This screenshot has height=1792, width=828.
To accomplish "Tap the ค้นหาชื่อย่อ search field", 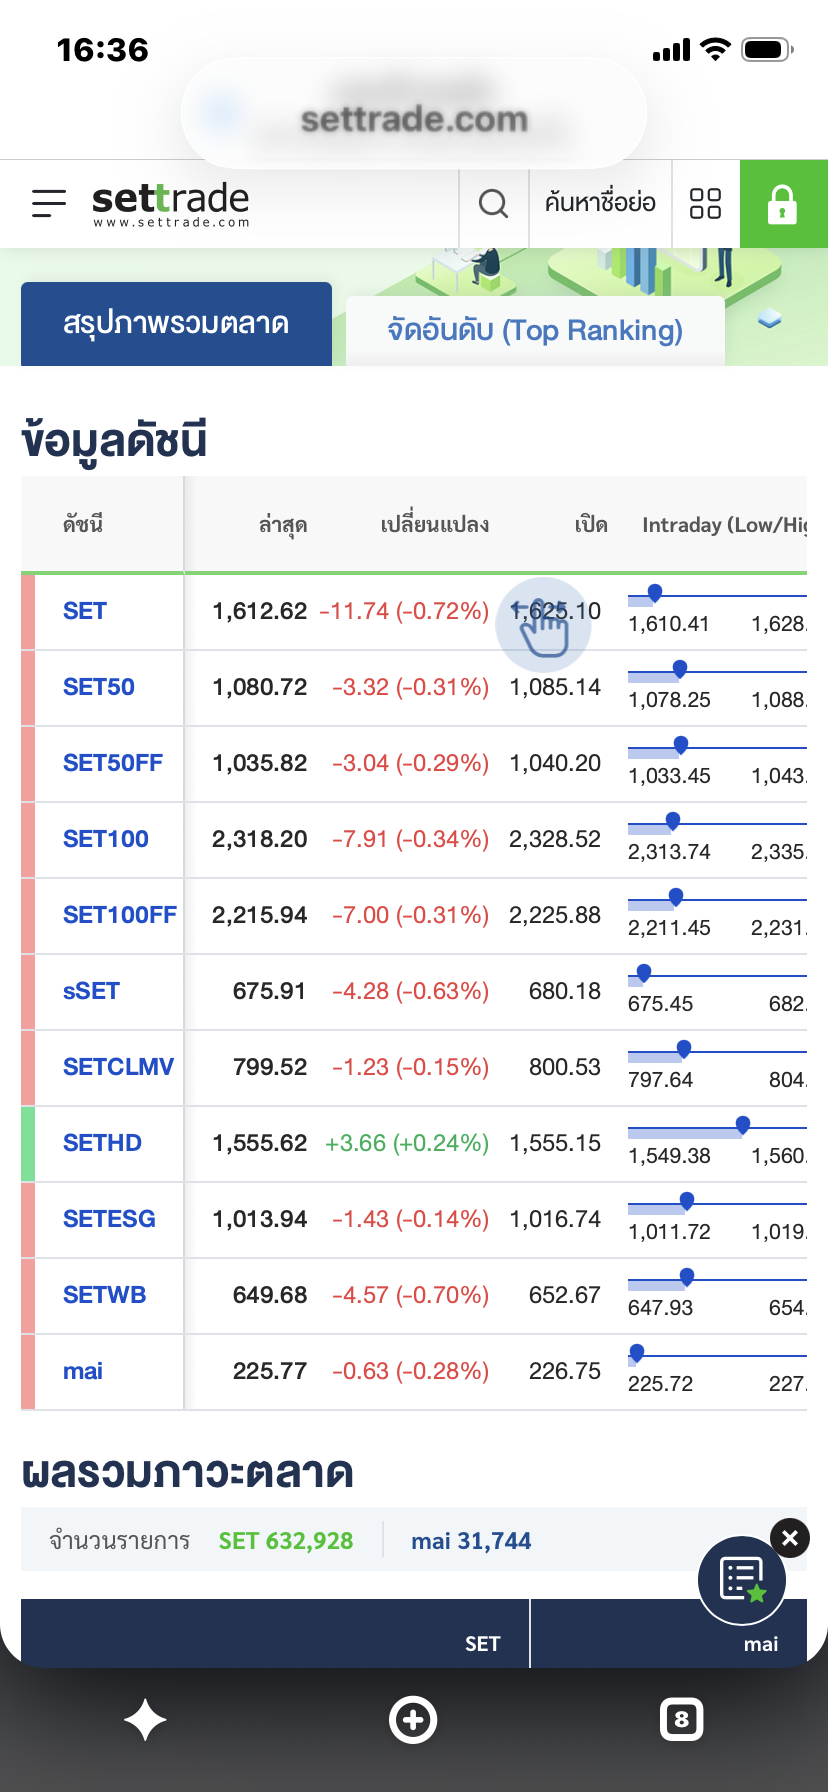I will (x=600, y=203).
